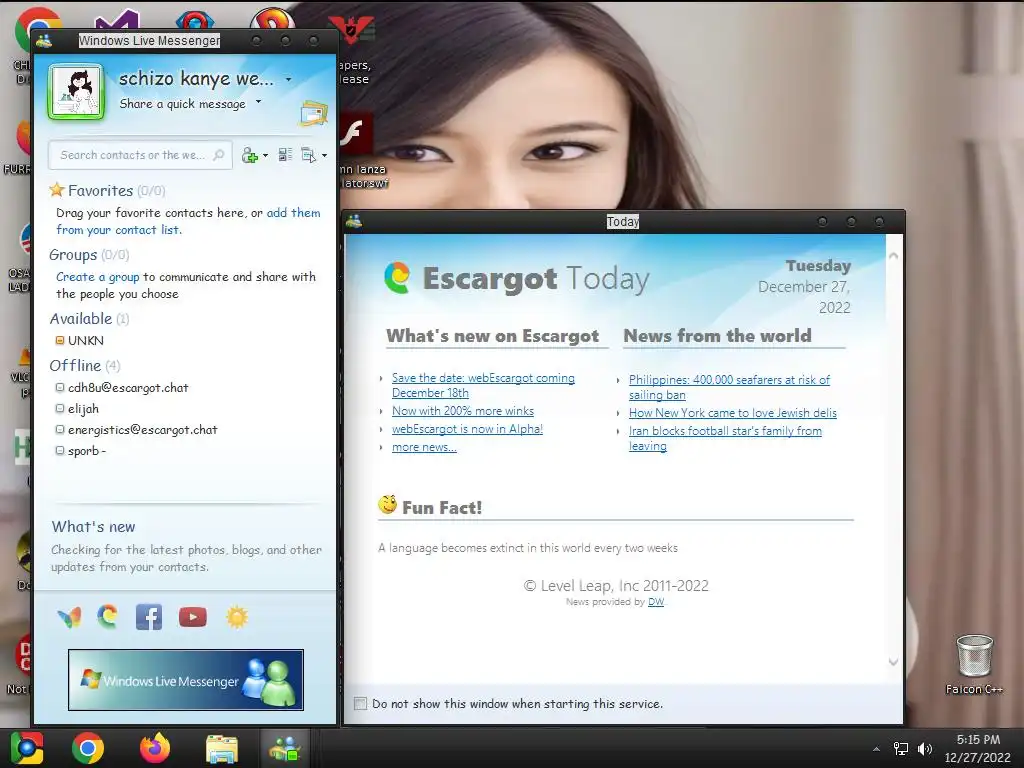Click the 'Create a group' link

click(97, 277)
